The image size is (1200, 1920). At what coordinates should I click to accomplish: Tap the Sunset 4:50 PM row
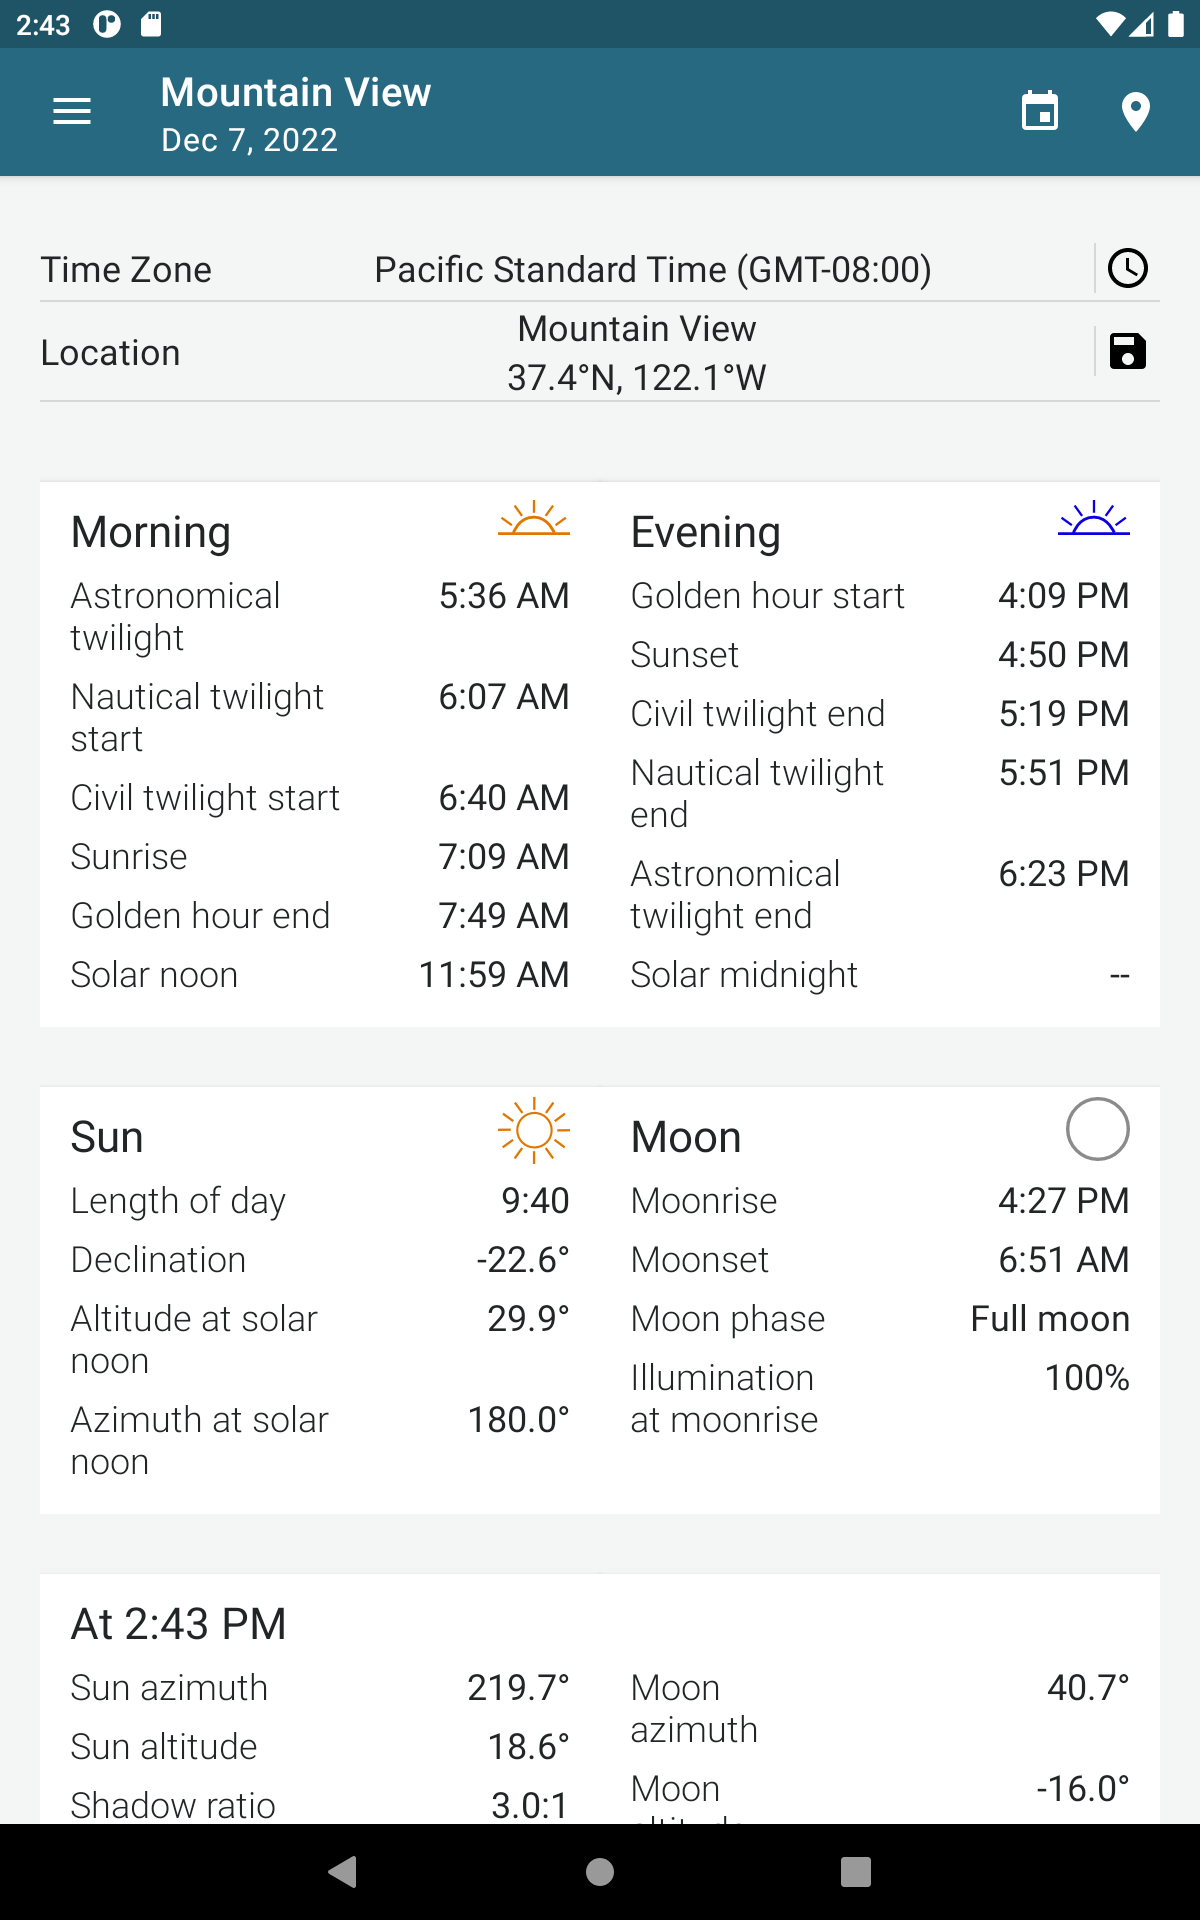coord(880,655)
